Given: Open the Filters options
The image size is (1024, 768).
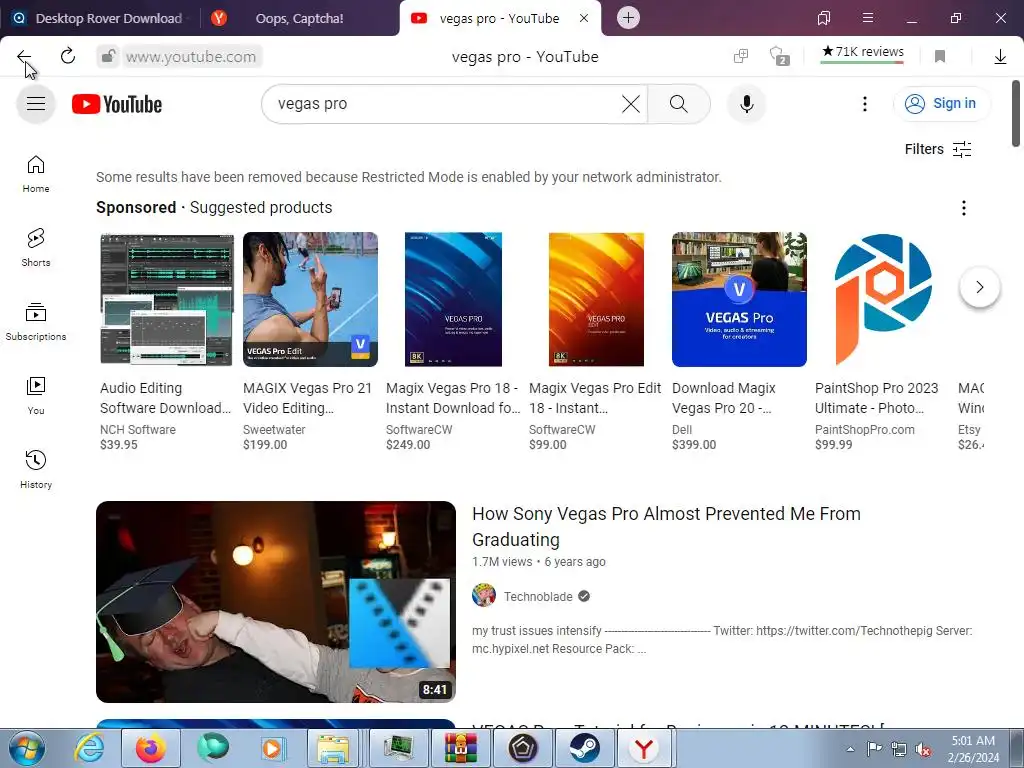Looking at the screenshot, I should 938,150.
